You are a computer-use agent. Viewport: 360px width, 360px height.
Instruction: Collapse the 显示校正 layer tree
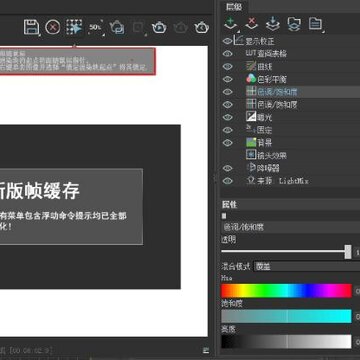pyautogui.click(x=238, y=41)
